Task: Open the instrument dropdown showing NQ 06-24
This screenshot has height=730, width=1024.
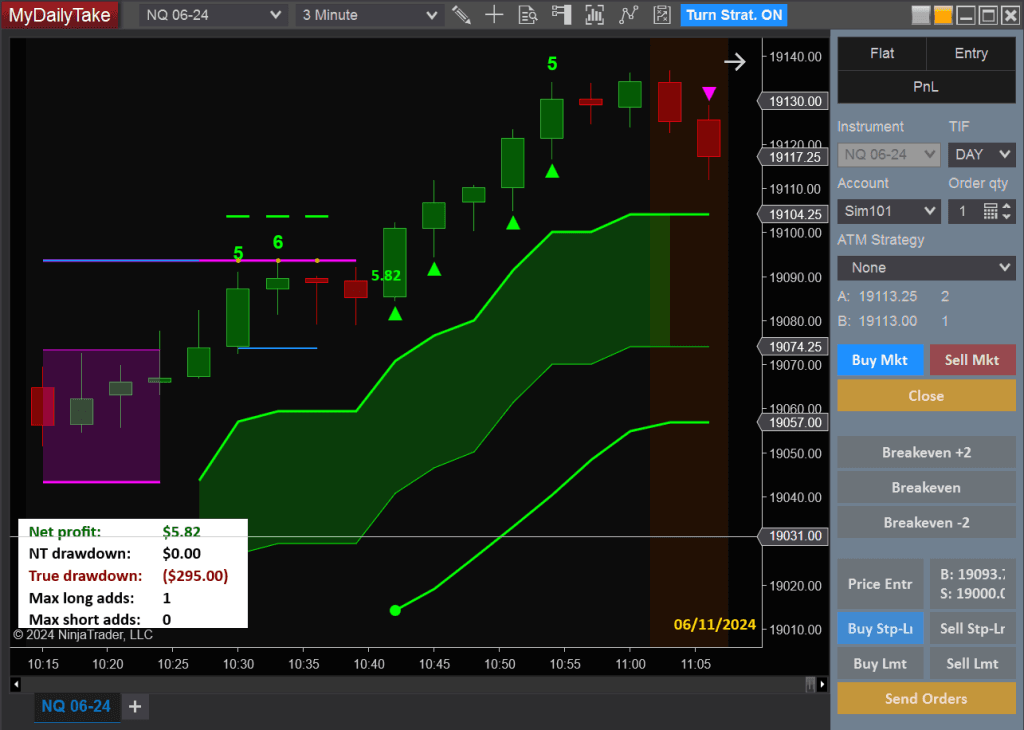Action: point(210,15)
